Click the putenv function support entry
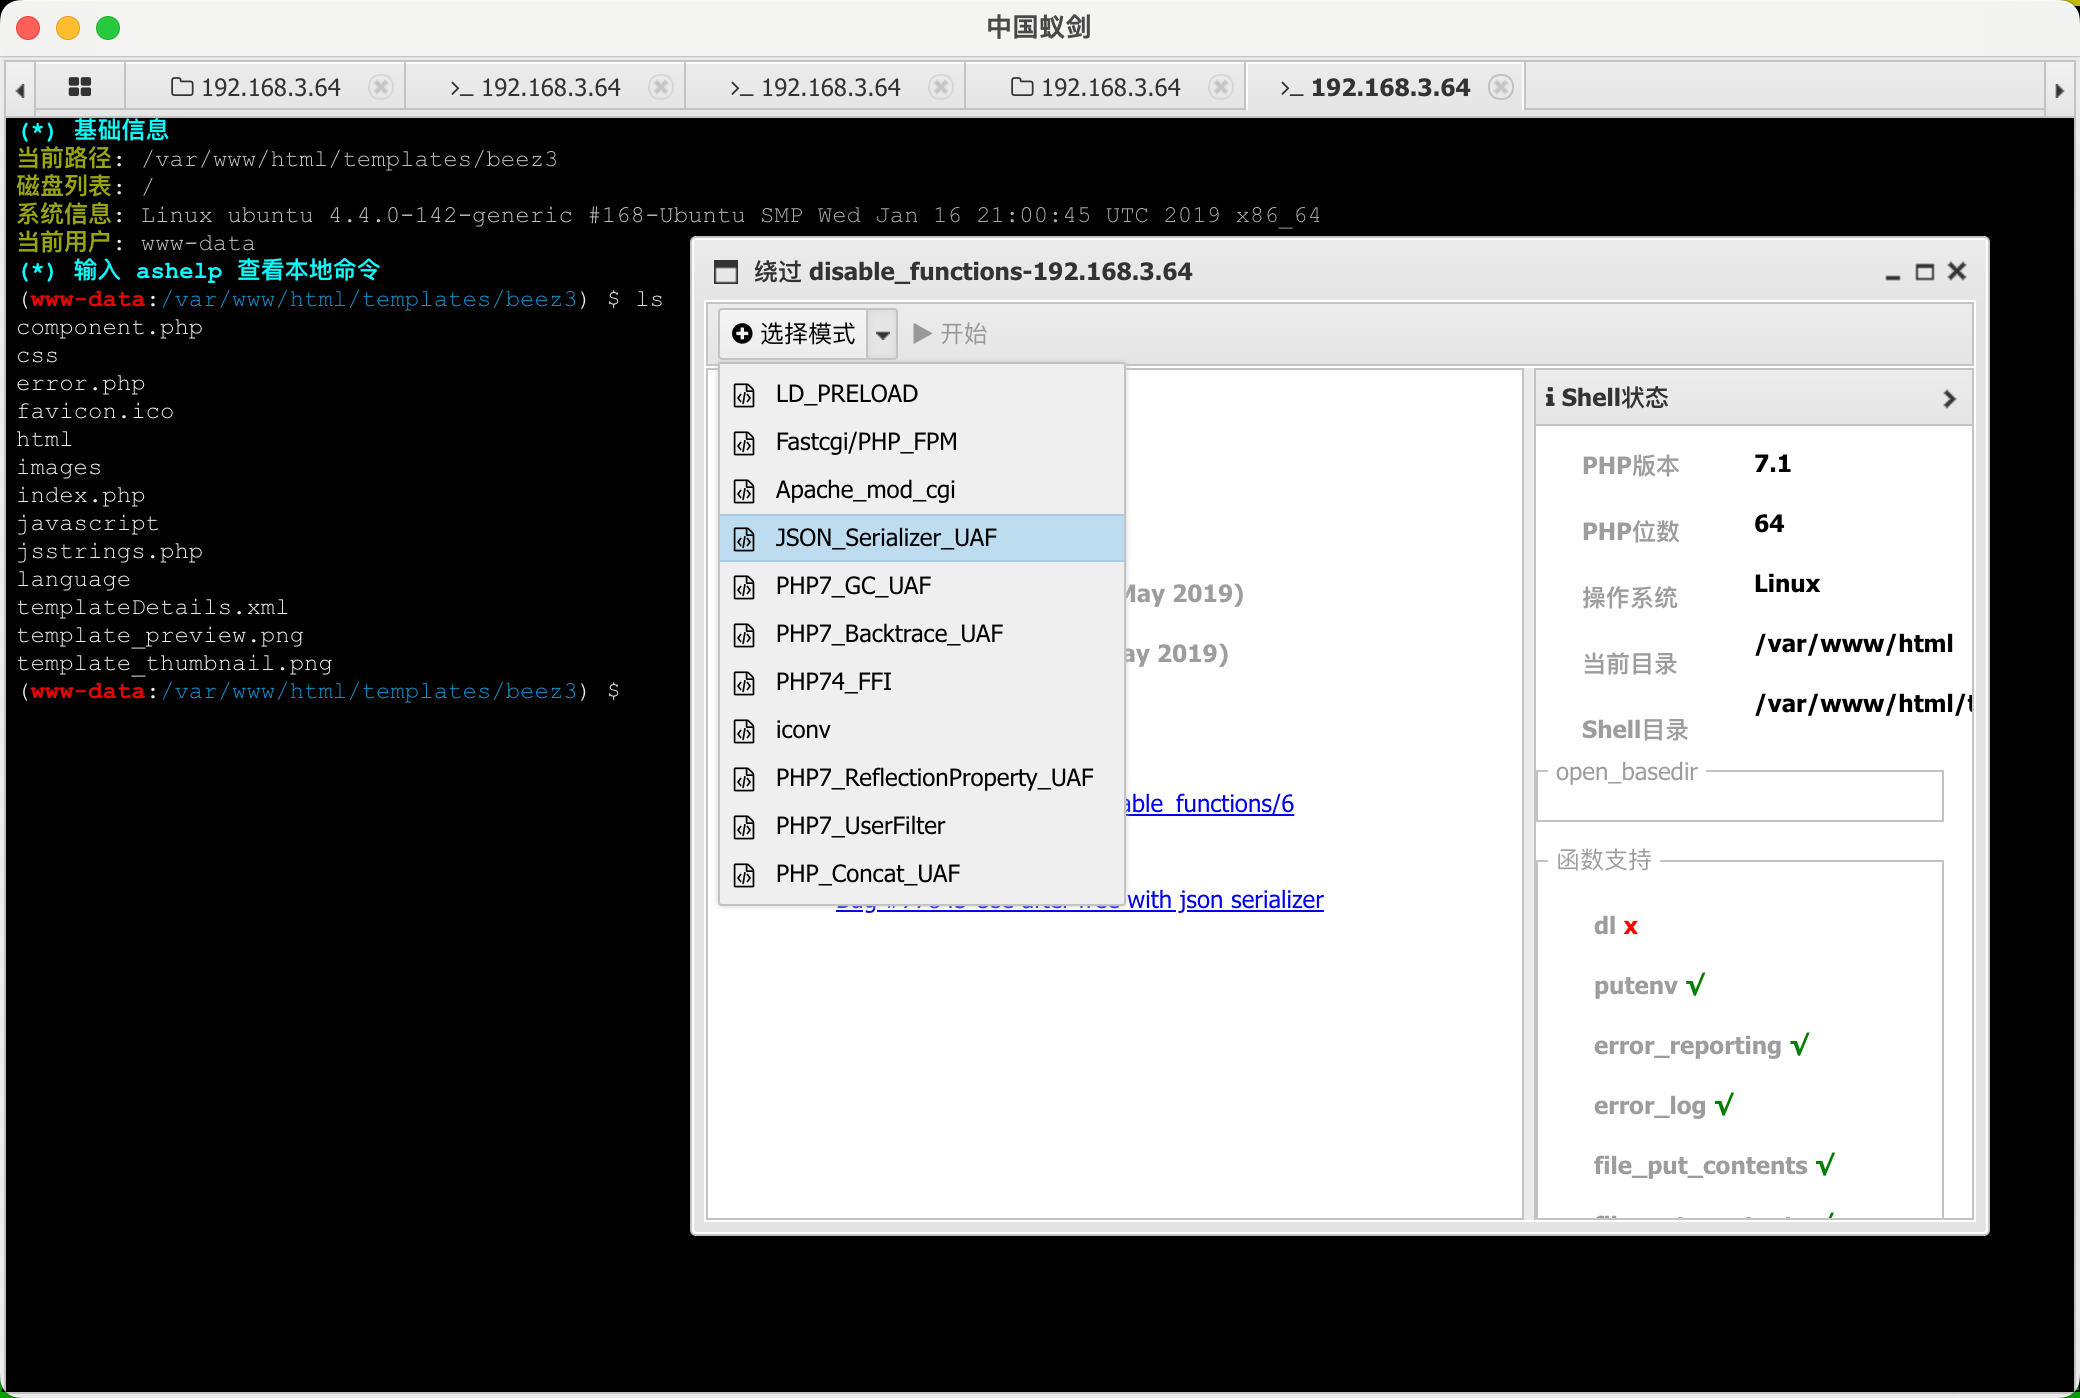The width and height of the screenshot is (2080, 1398). pyautogui.click(x=1649, y=986)
